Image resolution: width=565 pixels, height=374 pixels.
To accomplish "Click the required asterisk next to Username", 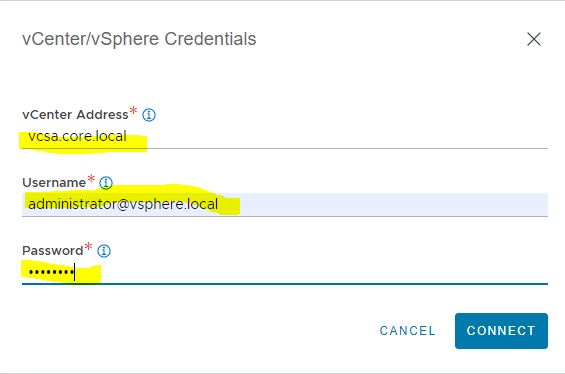I will [91, 178].
